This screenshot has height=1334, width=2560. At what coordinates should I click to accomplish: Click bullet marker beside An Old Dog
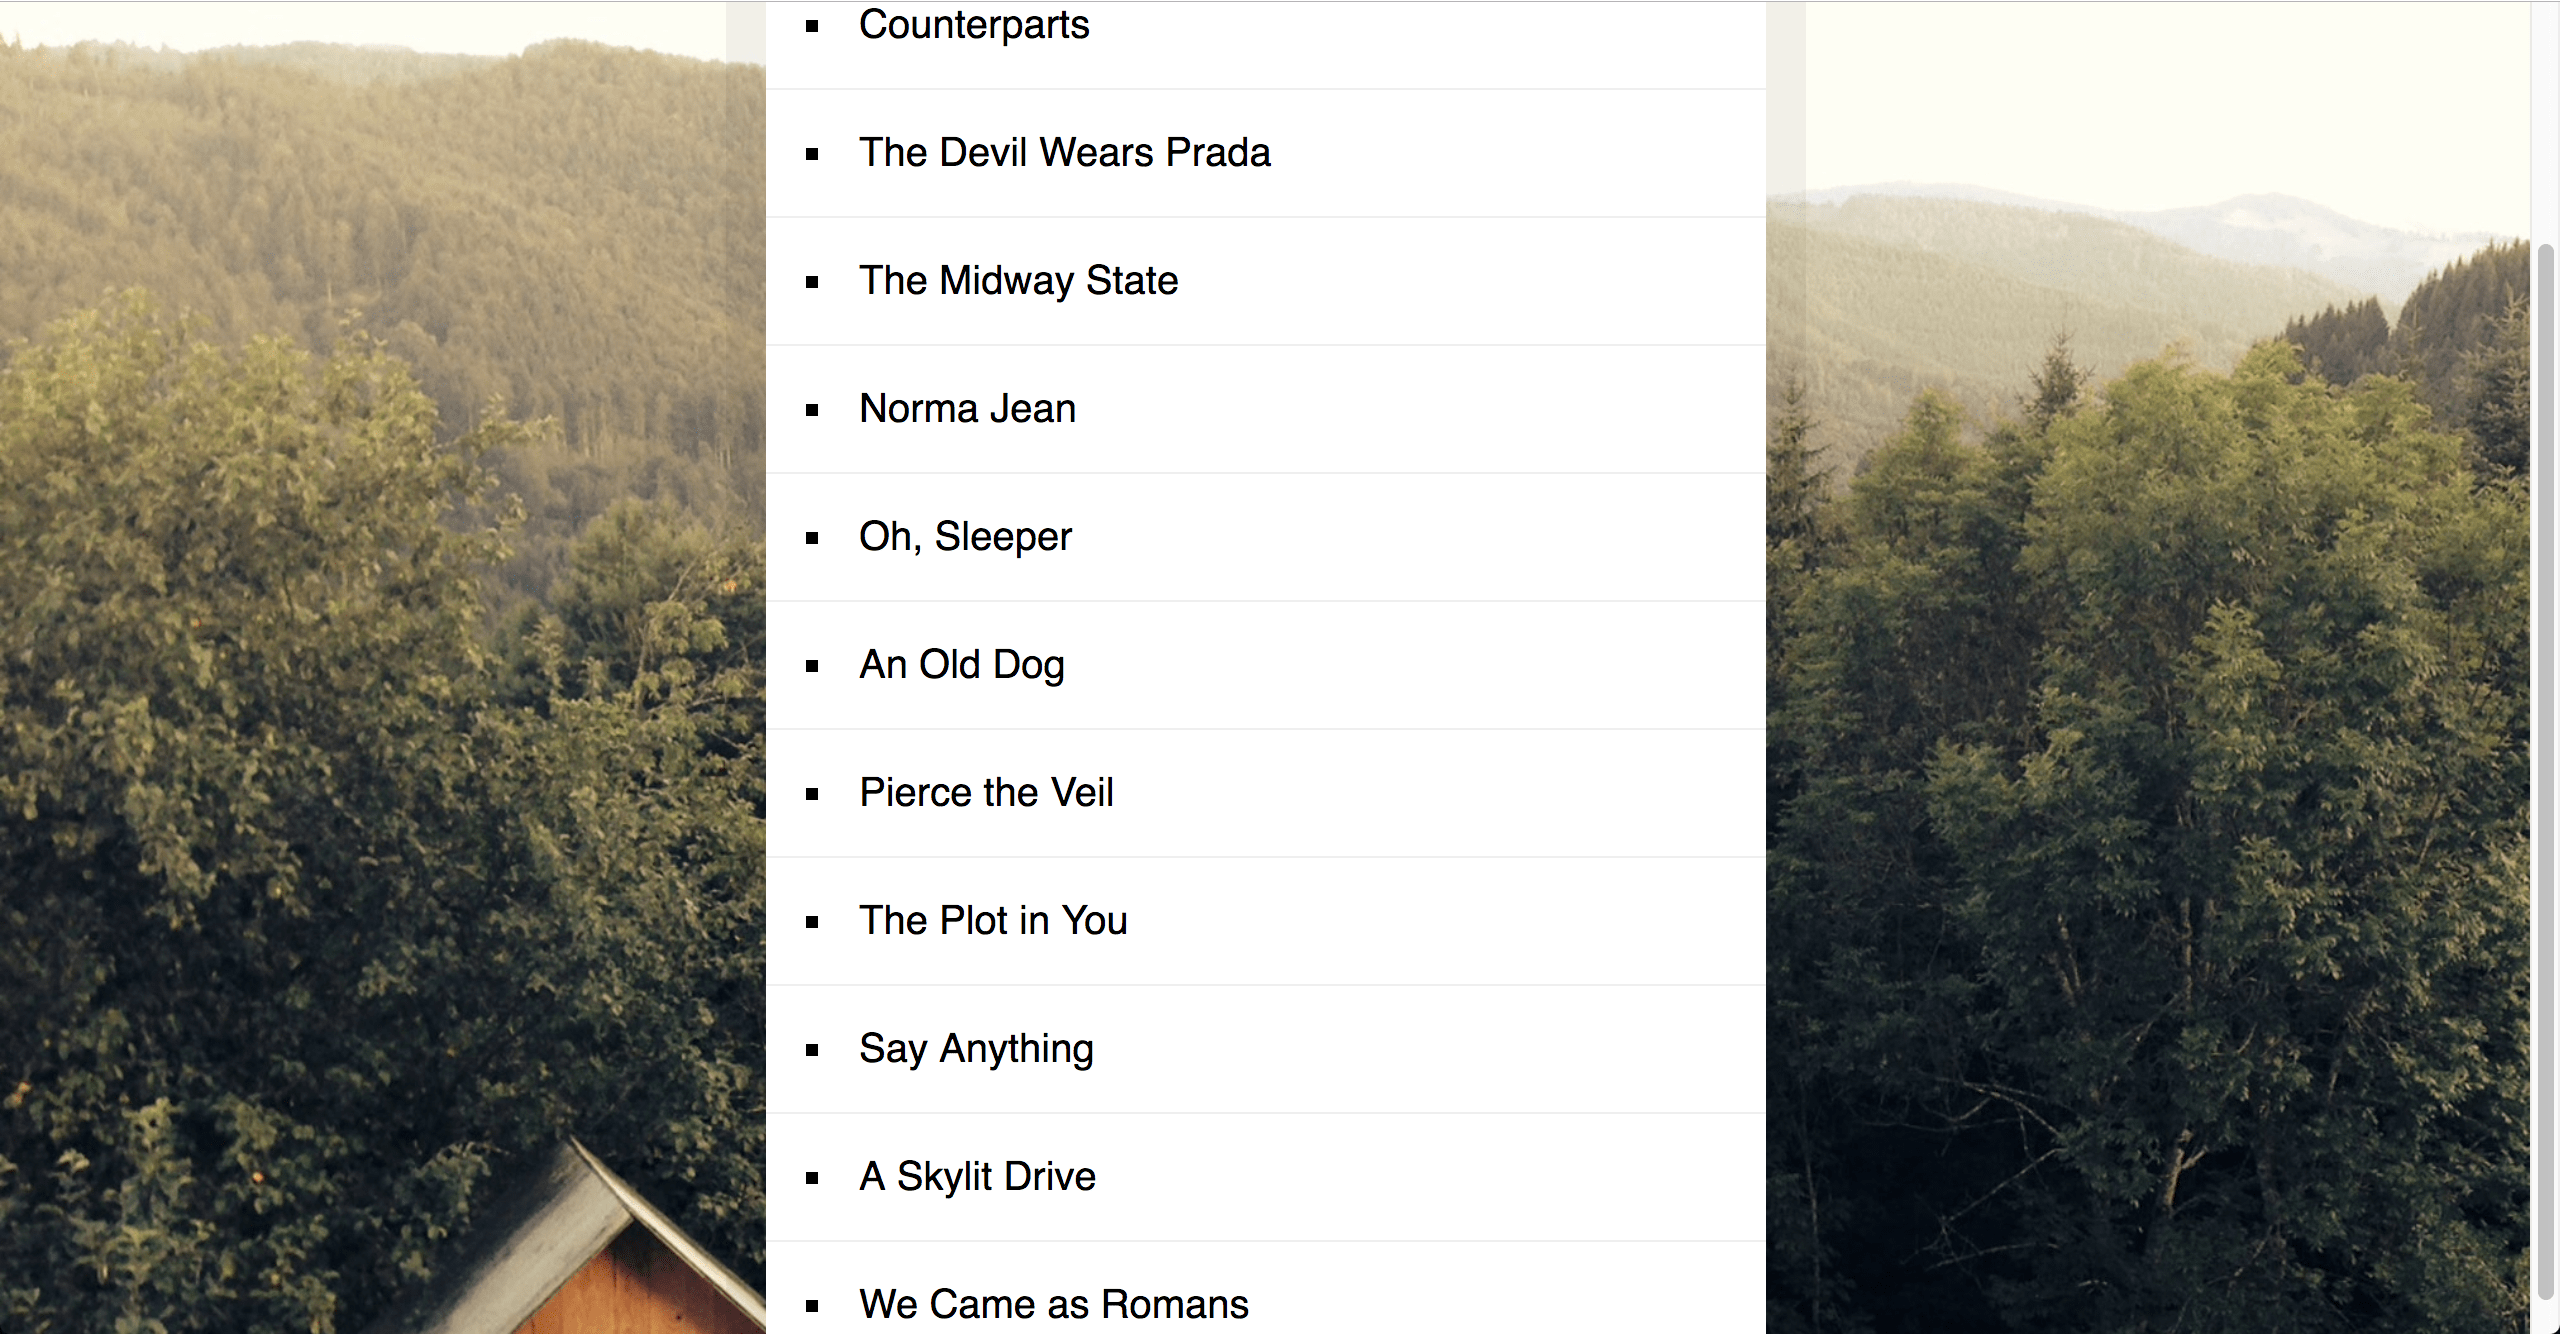pyautogui.click(x=812, y=666)
